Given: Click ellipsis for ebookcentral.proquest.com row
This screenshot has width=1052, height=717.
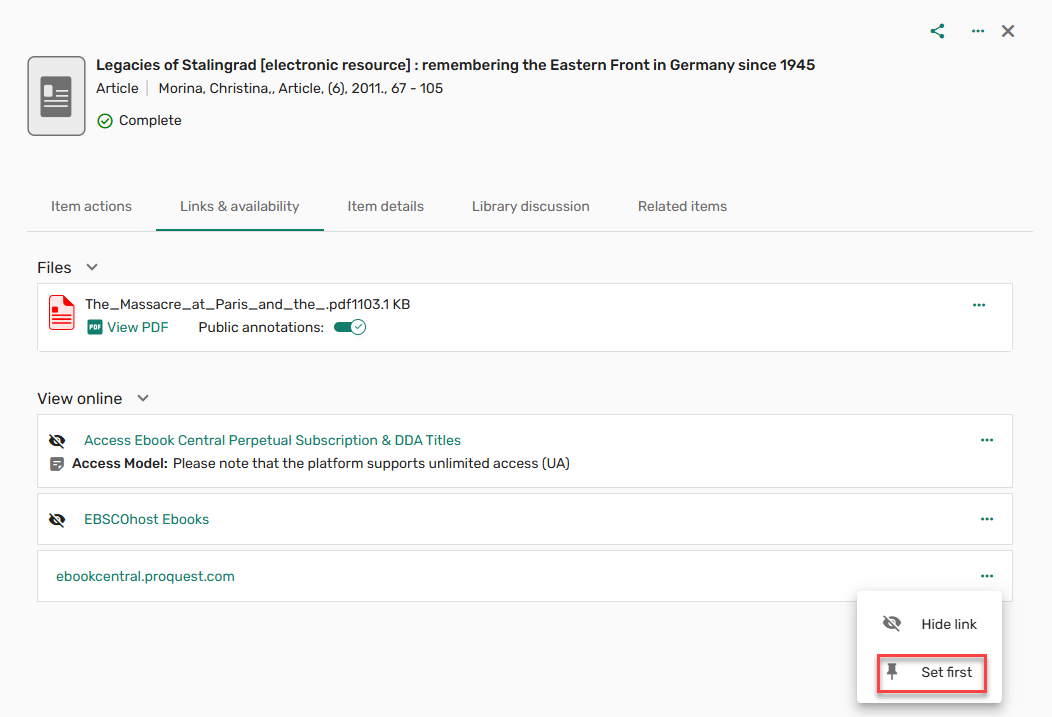Looking at the screenshot, I should [x=987, y=576].
